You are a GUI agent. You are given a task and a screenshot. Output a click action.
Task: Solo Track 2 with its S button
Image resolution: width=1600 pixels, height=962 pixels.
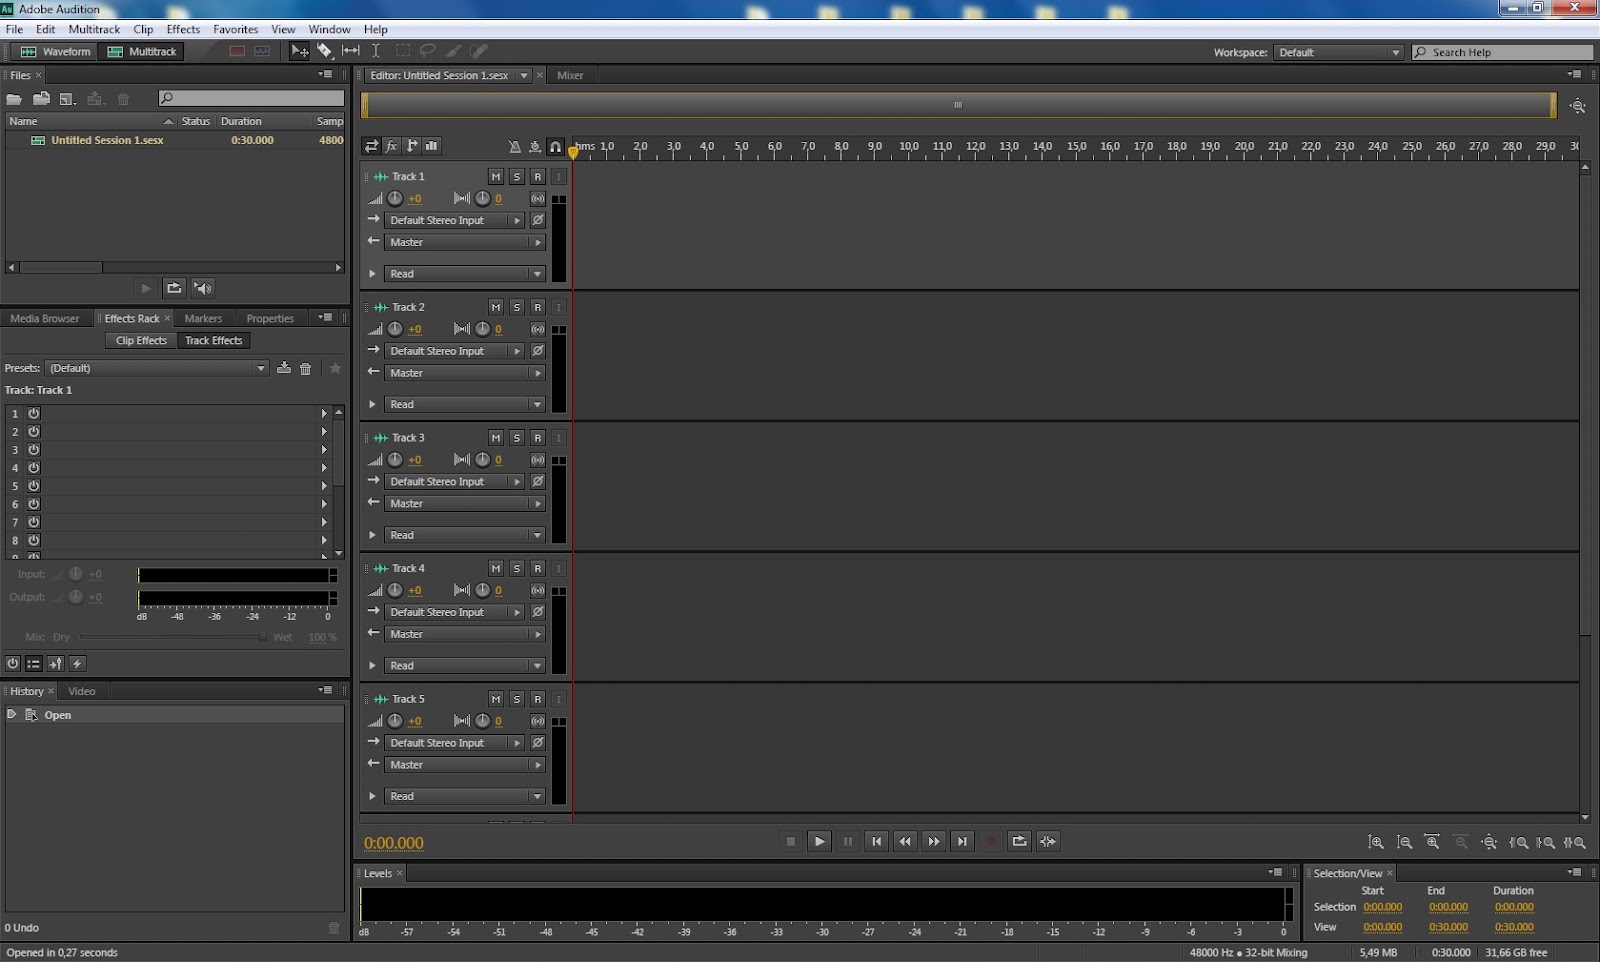(x=516, y=307)
